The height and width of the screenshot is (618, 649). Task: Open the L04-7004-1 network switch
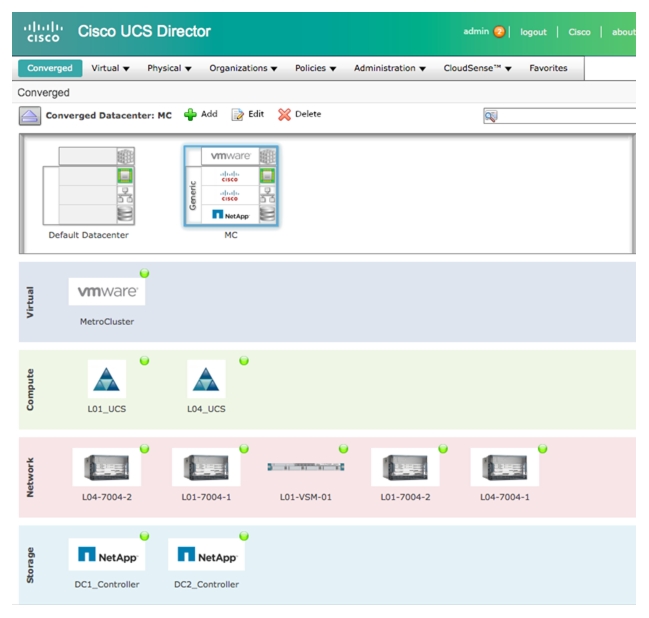[505, 467]
